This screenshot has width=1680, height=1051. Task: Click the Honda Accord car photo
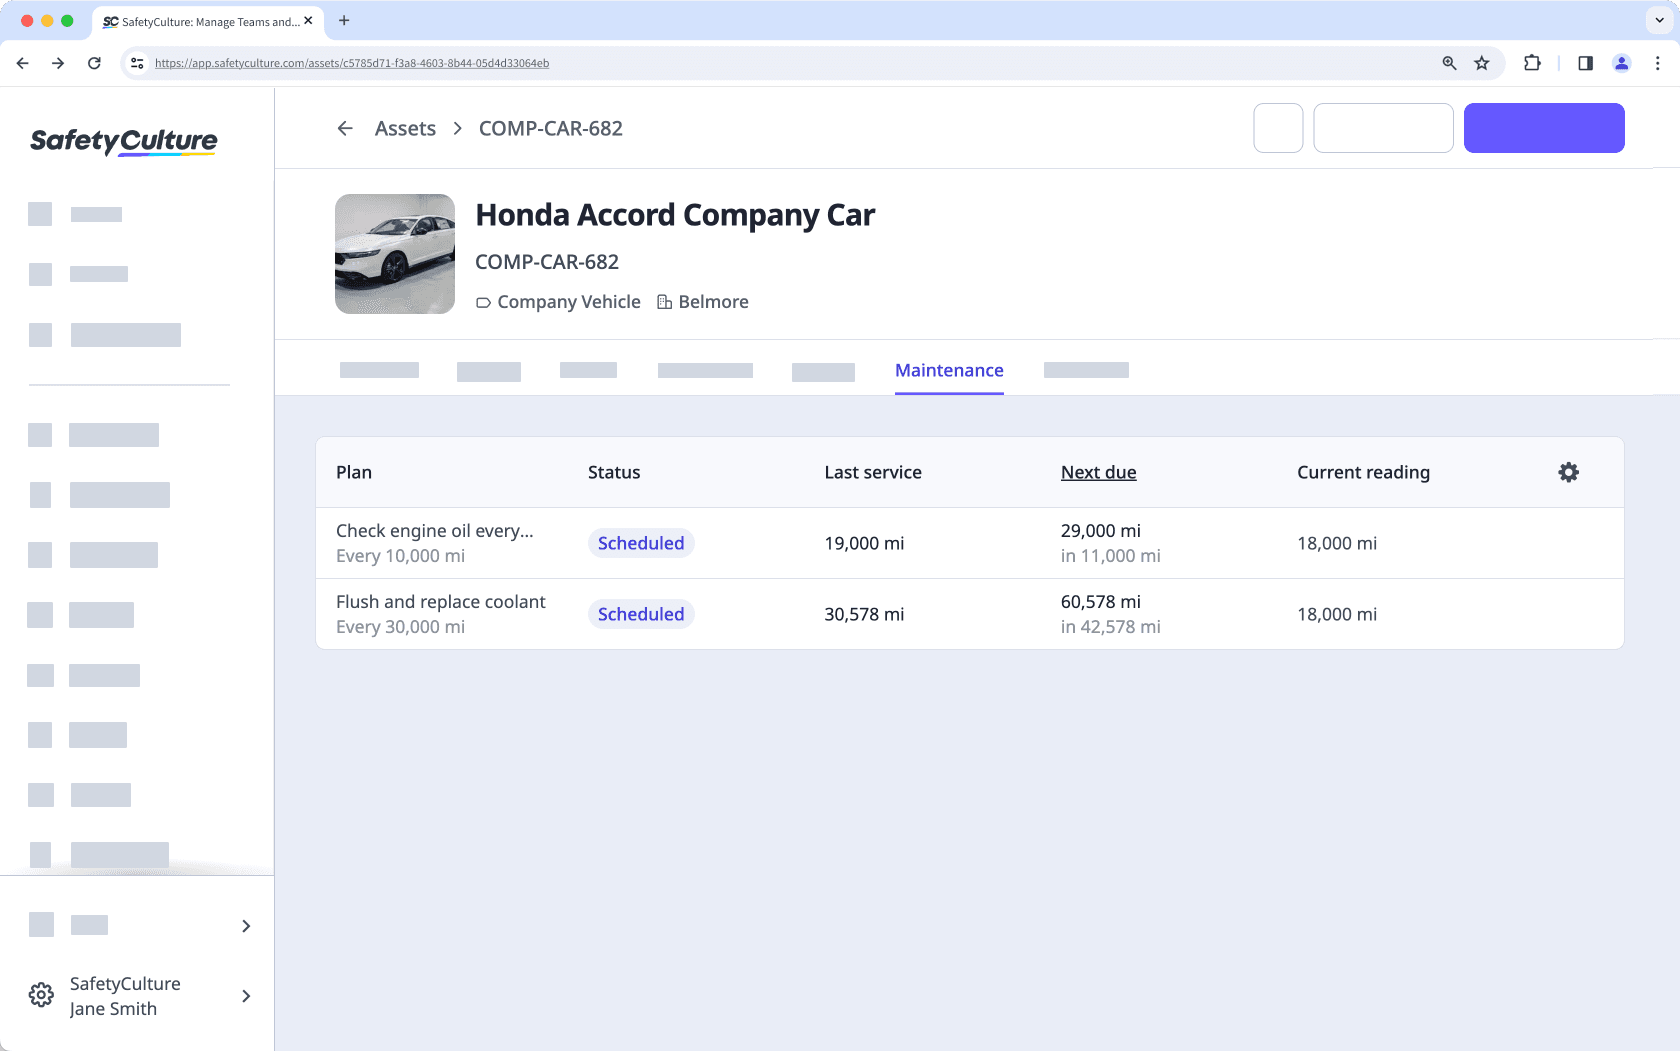coord(394,254)
